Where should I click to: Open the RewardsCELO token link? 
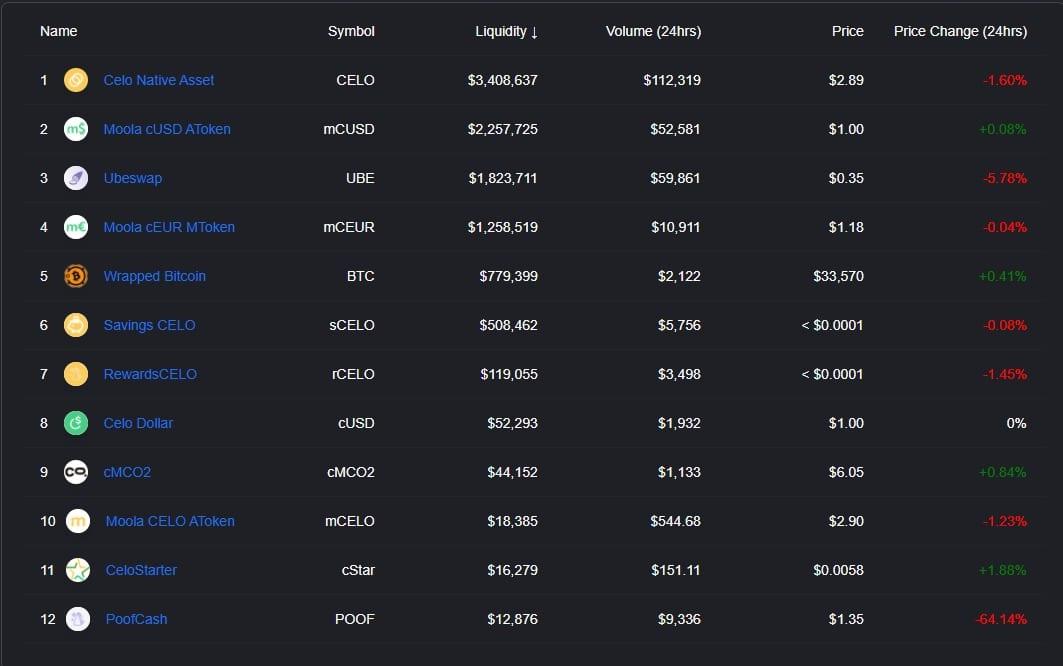[x=150, y=374]
